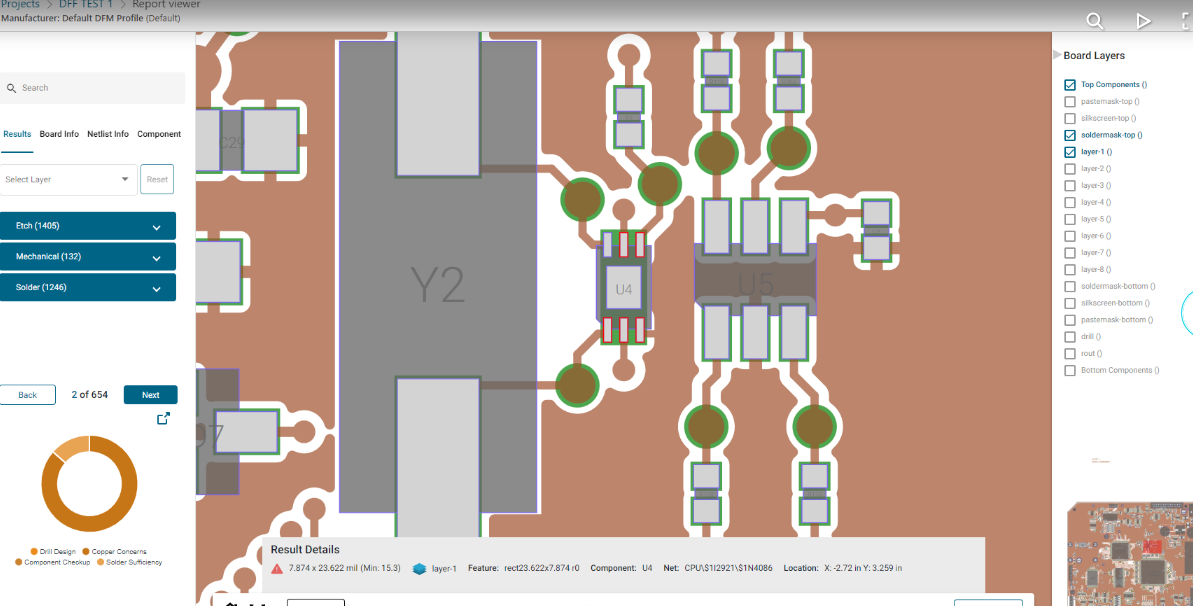The width and height of the screenshot is (1193, 606).
Task: Uncheck the Top Components layer
Action: pyautogui.click(x=1070, y=85)
